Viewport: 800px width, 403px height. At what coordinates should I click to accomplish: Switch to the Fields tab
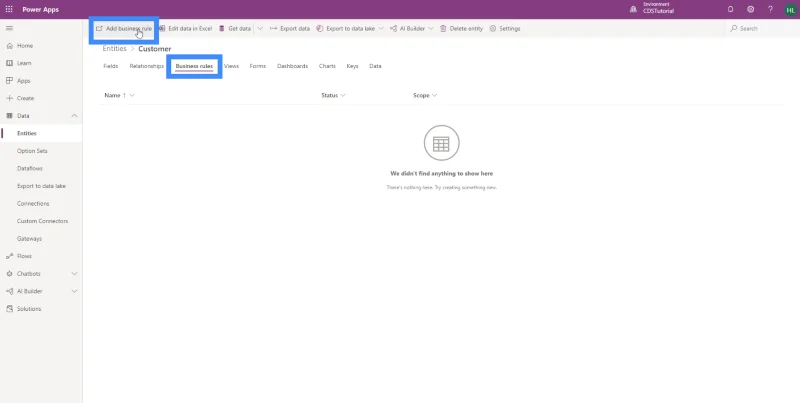point(111,66)
